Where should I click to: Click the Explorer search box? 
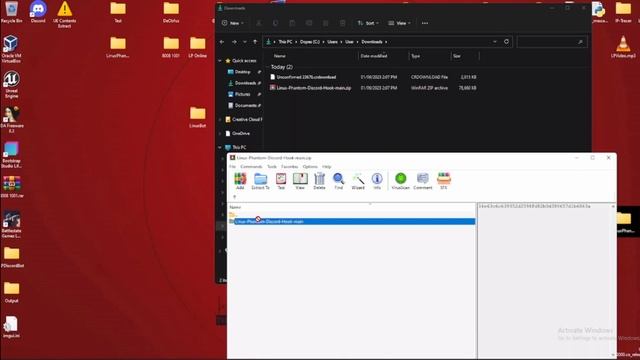551,42
